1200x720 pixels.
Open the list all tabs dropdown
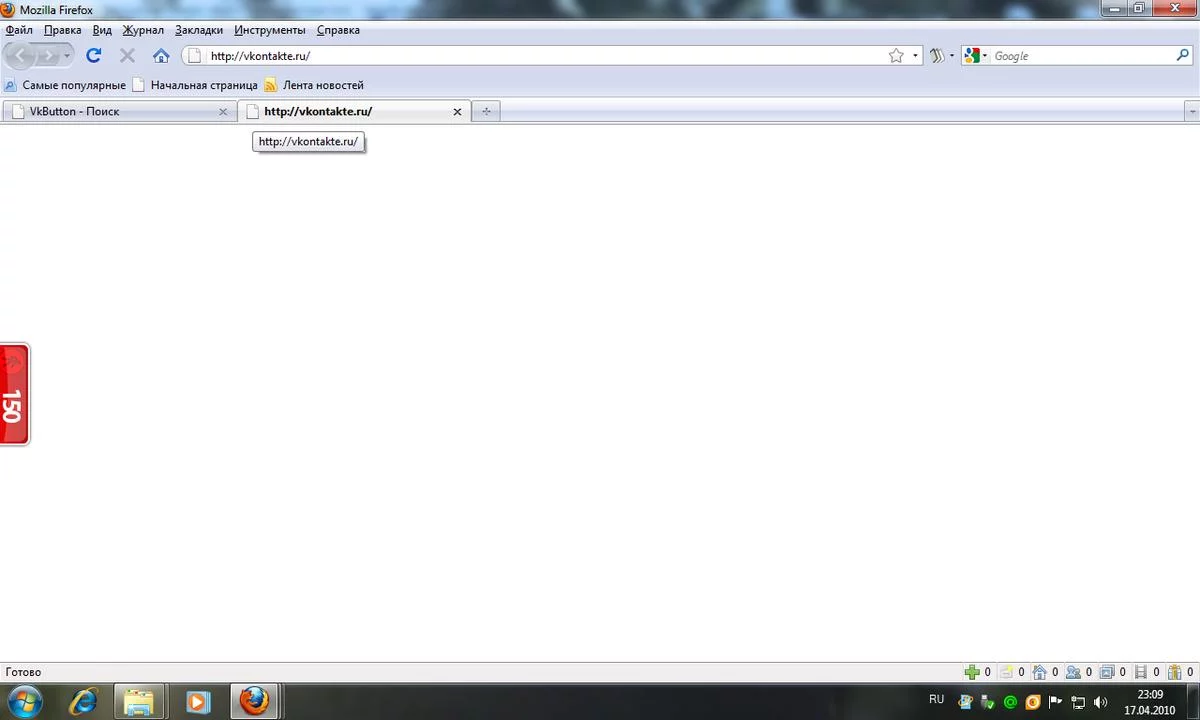(1191, 111)
